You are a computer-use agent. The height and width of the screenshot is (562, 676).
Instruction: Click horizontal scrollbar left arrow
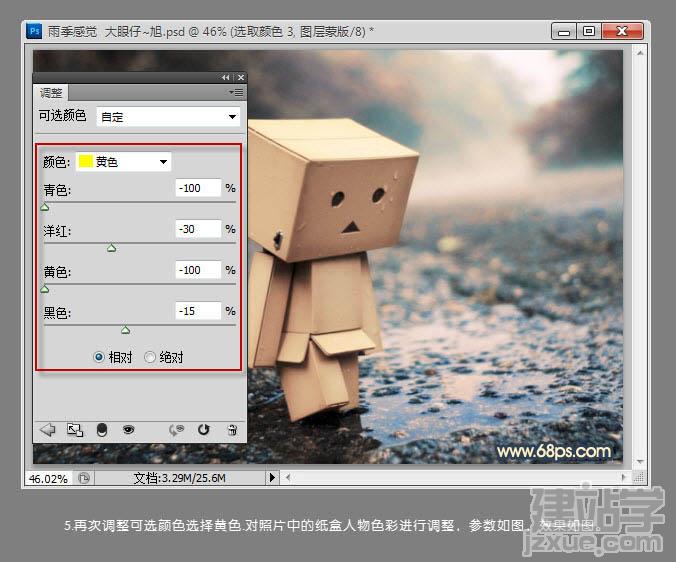tap(288, 477)
